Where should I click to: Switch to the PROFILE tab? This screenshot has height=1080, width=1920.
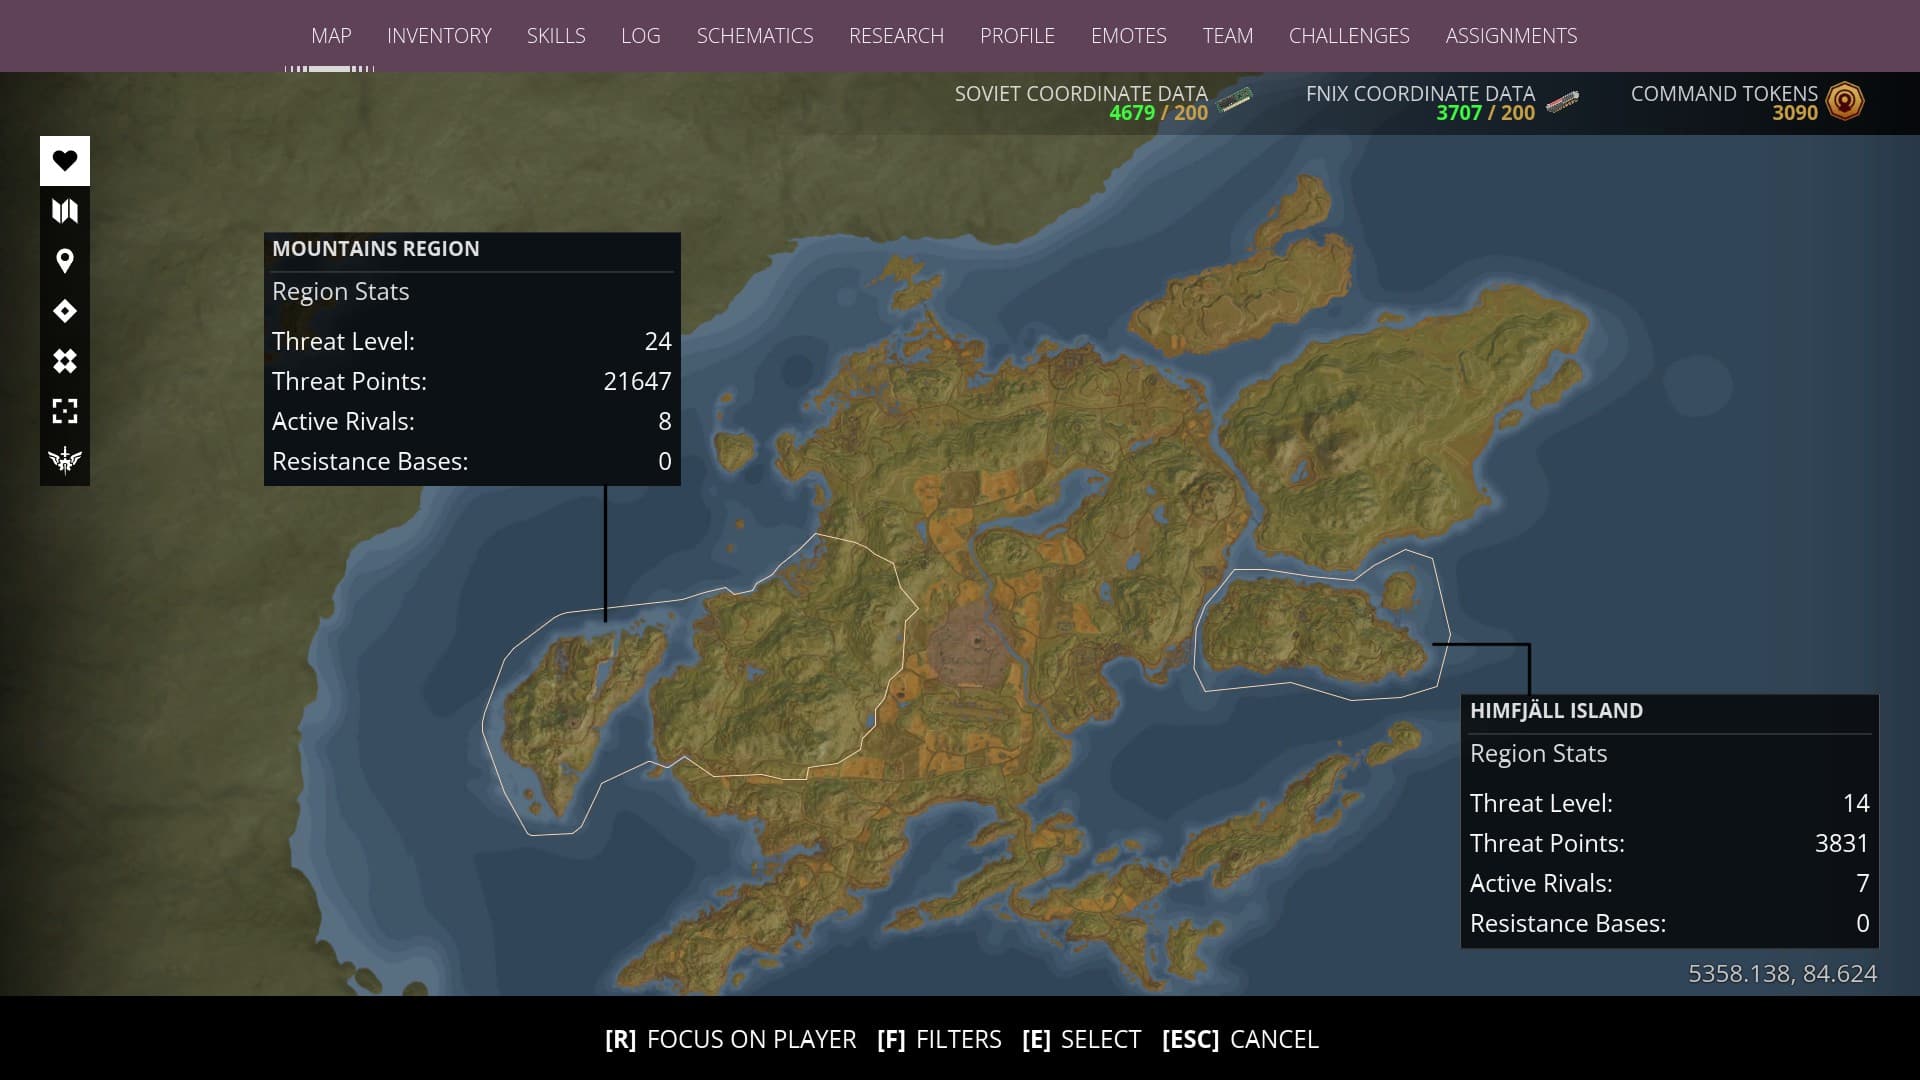tap(1017, 36)
